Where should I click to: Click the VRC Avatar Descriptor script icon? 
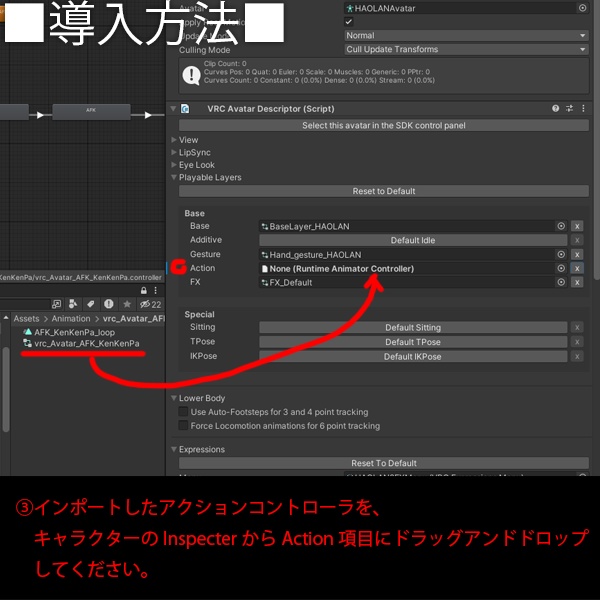coord(185,109)
